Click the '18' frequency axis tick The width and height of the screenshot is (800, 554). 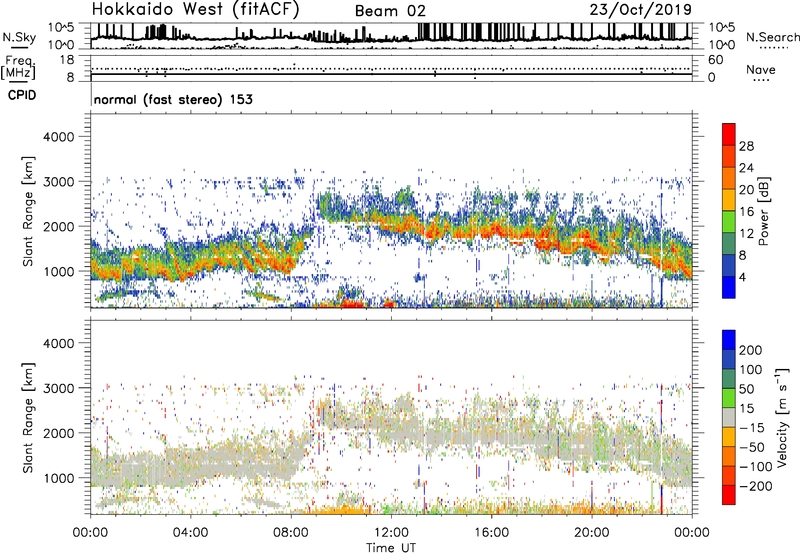[x=67, y=60]
